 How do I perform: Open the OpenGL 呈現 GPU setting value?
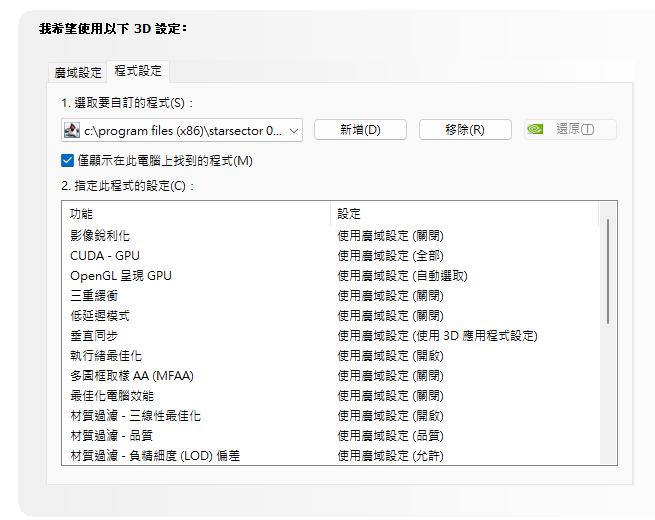[x=402, y=276]
